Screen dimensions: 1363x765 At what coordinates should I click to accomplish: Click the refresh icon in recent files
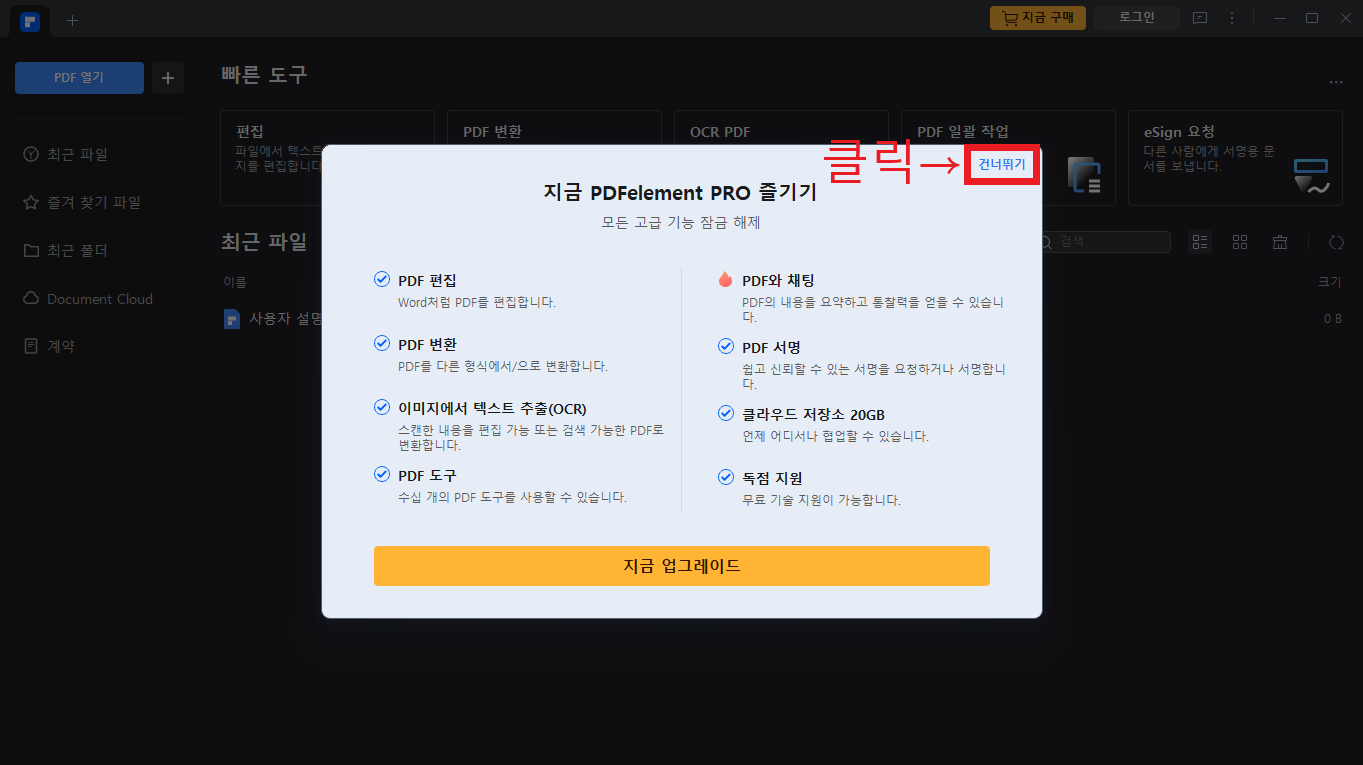coord(1336,242)
